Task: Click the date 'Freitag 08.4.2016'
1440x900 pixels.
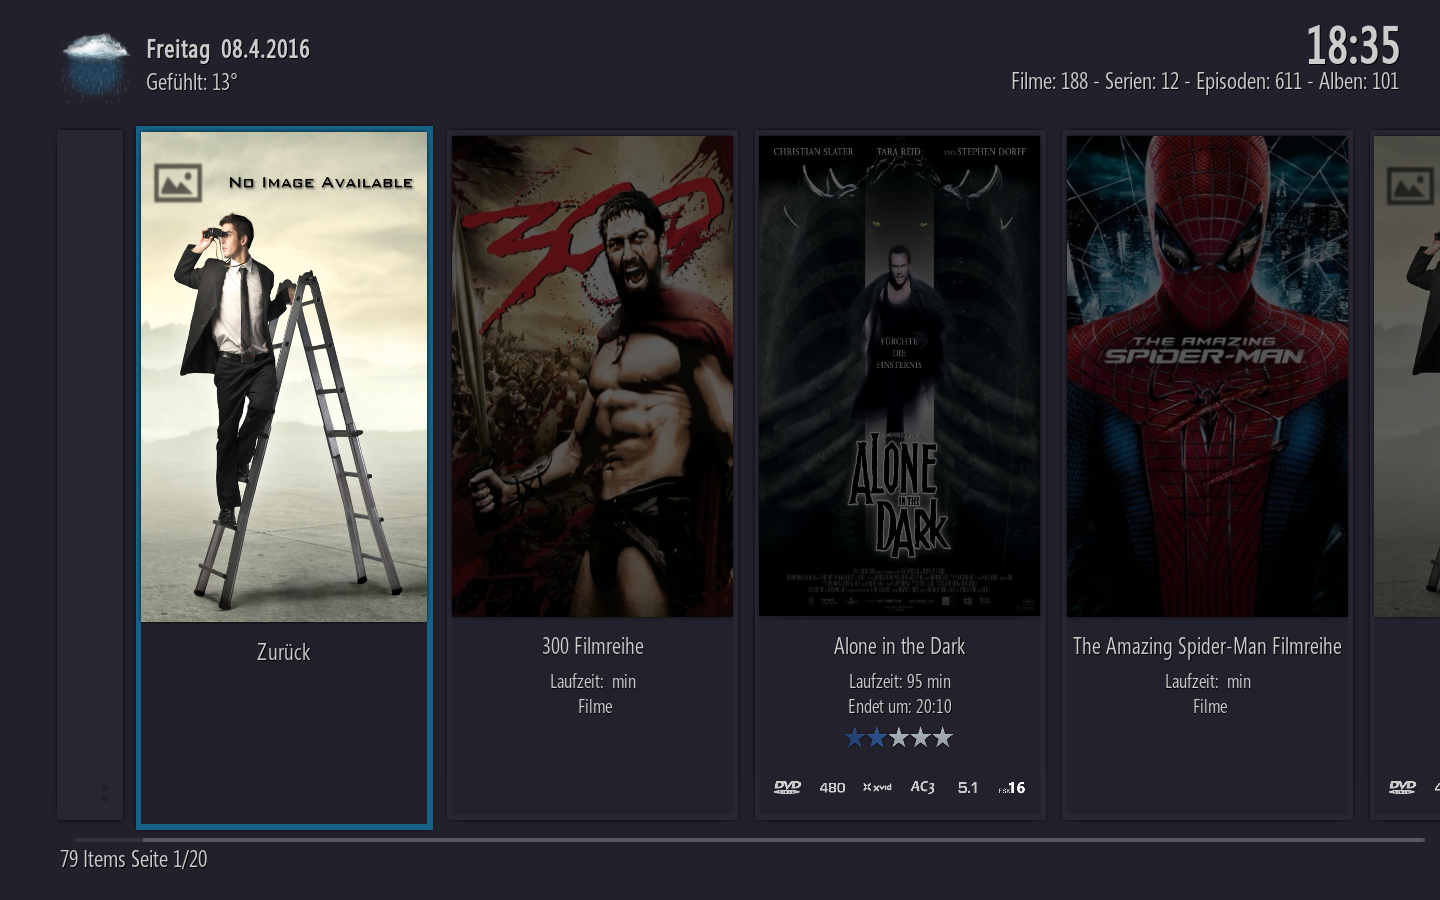Action: (x=228, y=49)
